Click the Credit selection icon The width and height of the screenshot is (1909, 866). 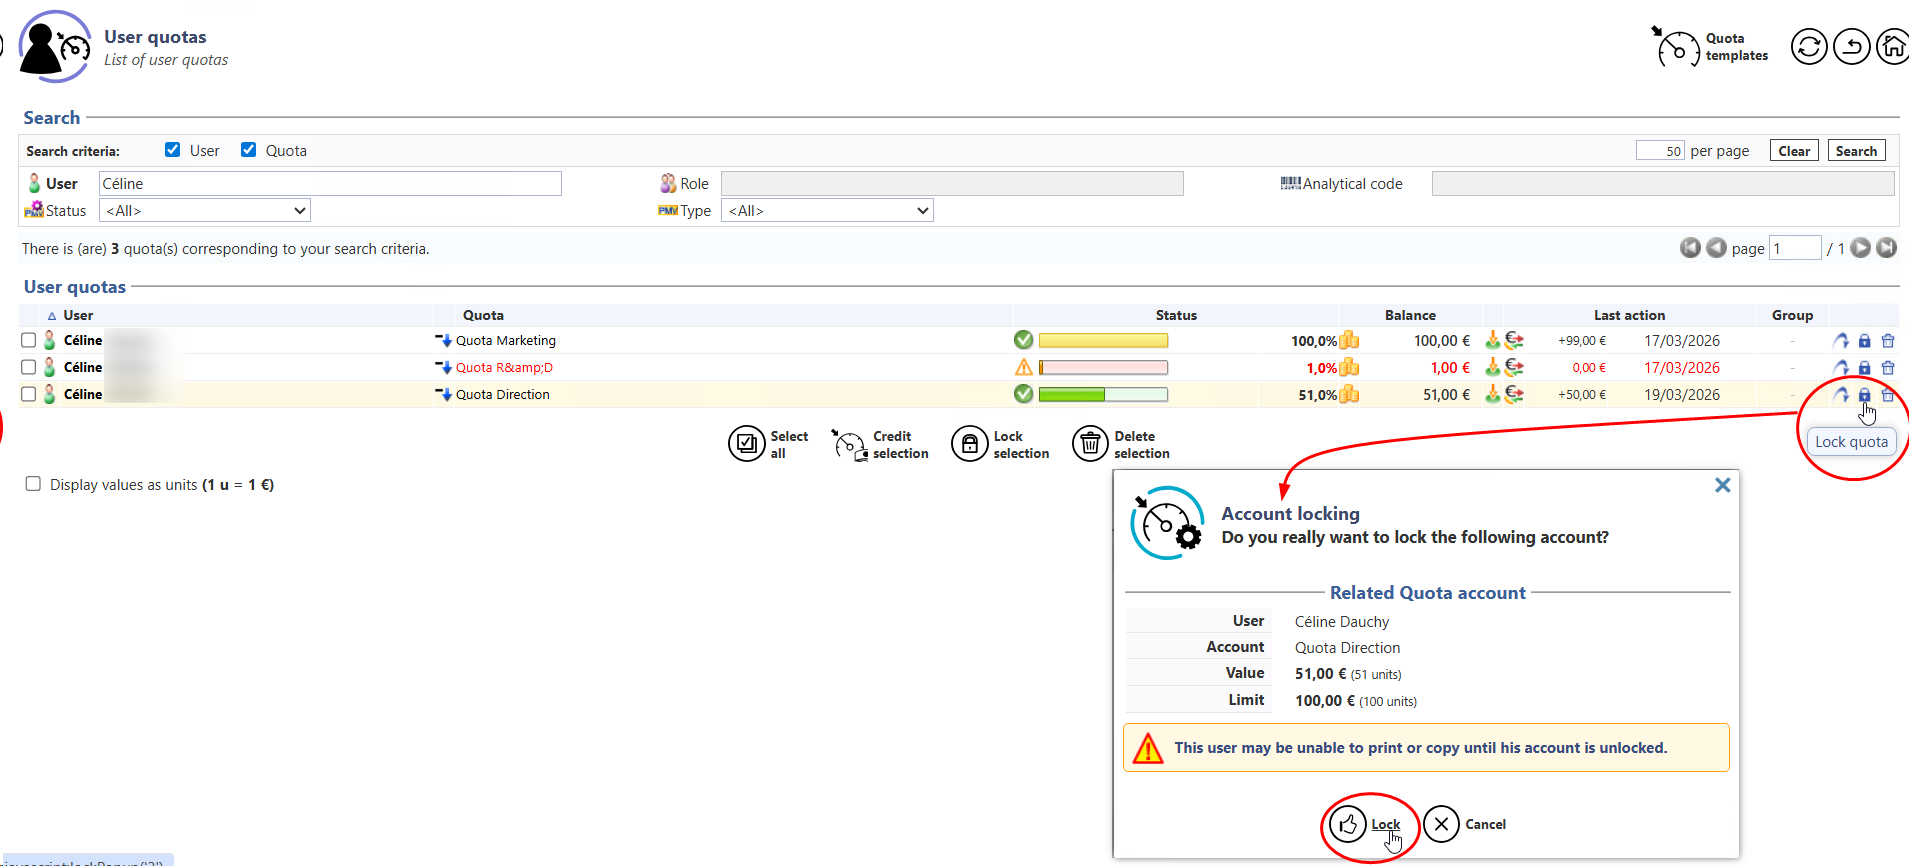pyautogui.click(x=849, y=444)
